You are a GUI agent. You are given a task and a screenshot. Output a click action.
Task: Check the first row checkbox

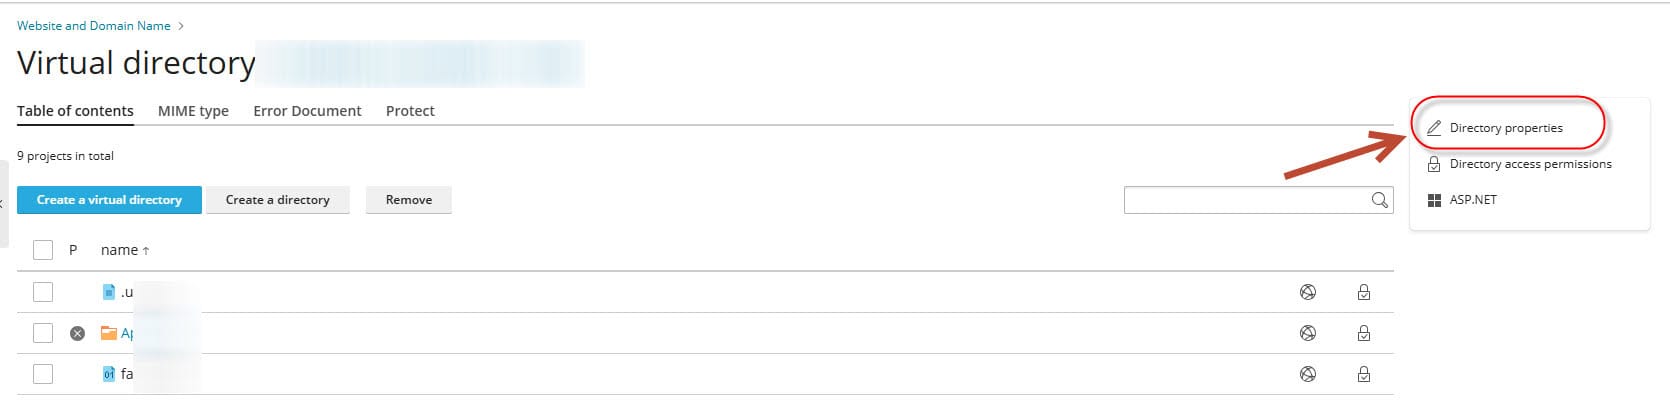[x=43, y=292]
